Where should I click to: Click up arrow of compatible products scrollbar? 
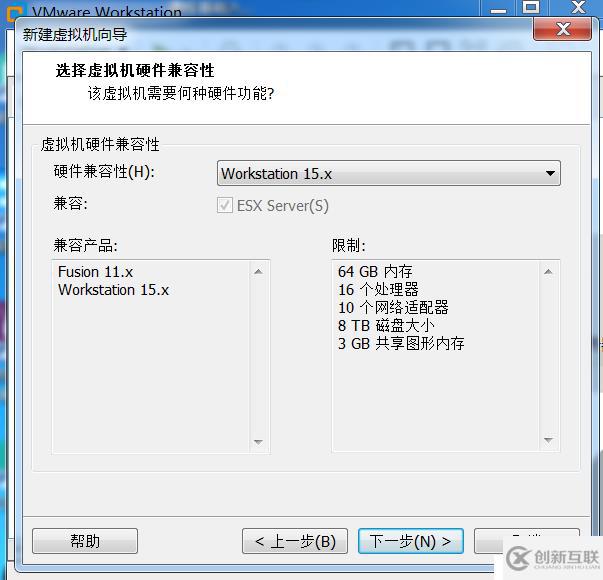[x=258, y=272]
